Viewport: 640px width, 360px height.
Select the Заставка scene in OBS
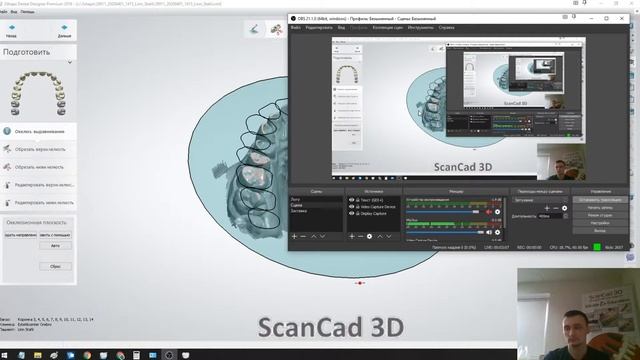pyautogui.click(x=316, y=211)
